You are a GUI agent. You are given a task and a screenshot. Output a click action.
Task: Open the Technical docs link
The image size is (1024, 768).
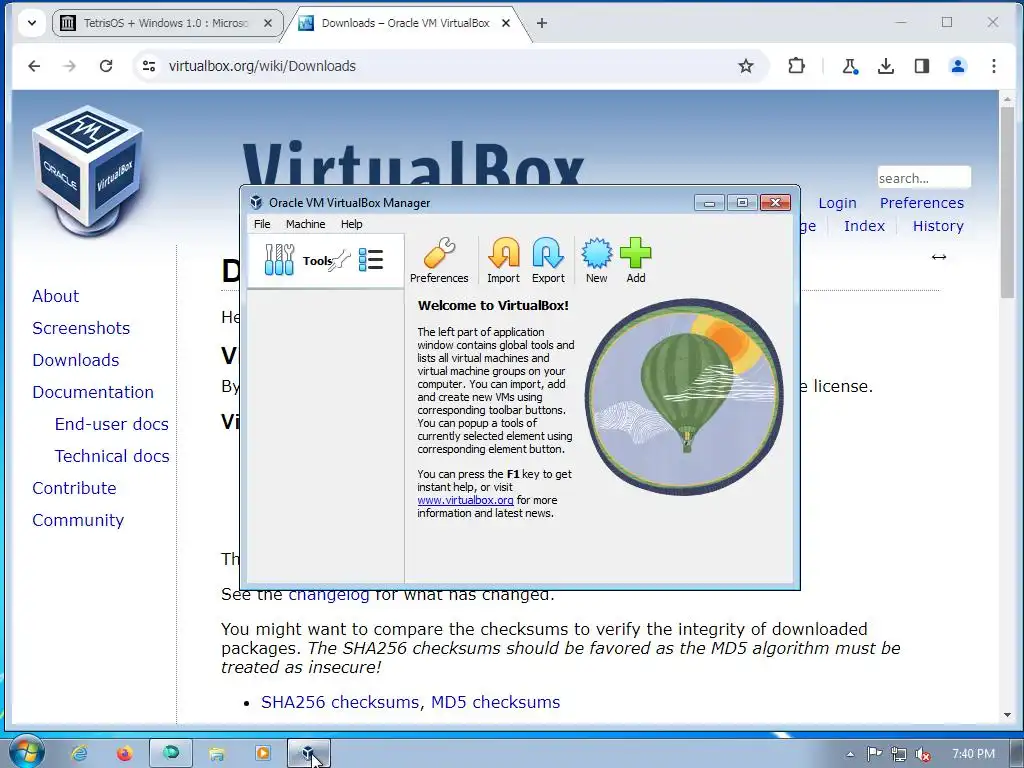112,456
